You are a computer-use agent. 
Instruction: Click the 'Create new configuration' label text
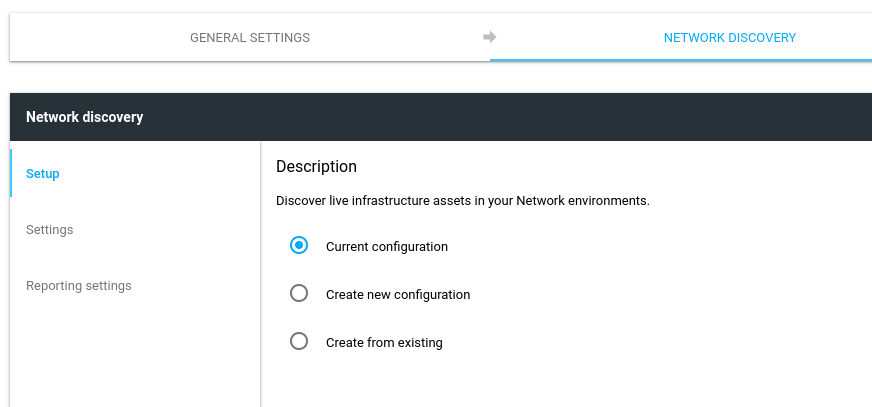pyautogui.click(x=398, y=295)
